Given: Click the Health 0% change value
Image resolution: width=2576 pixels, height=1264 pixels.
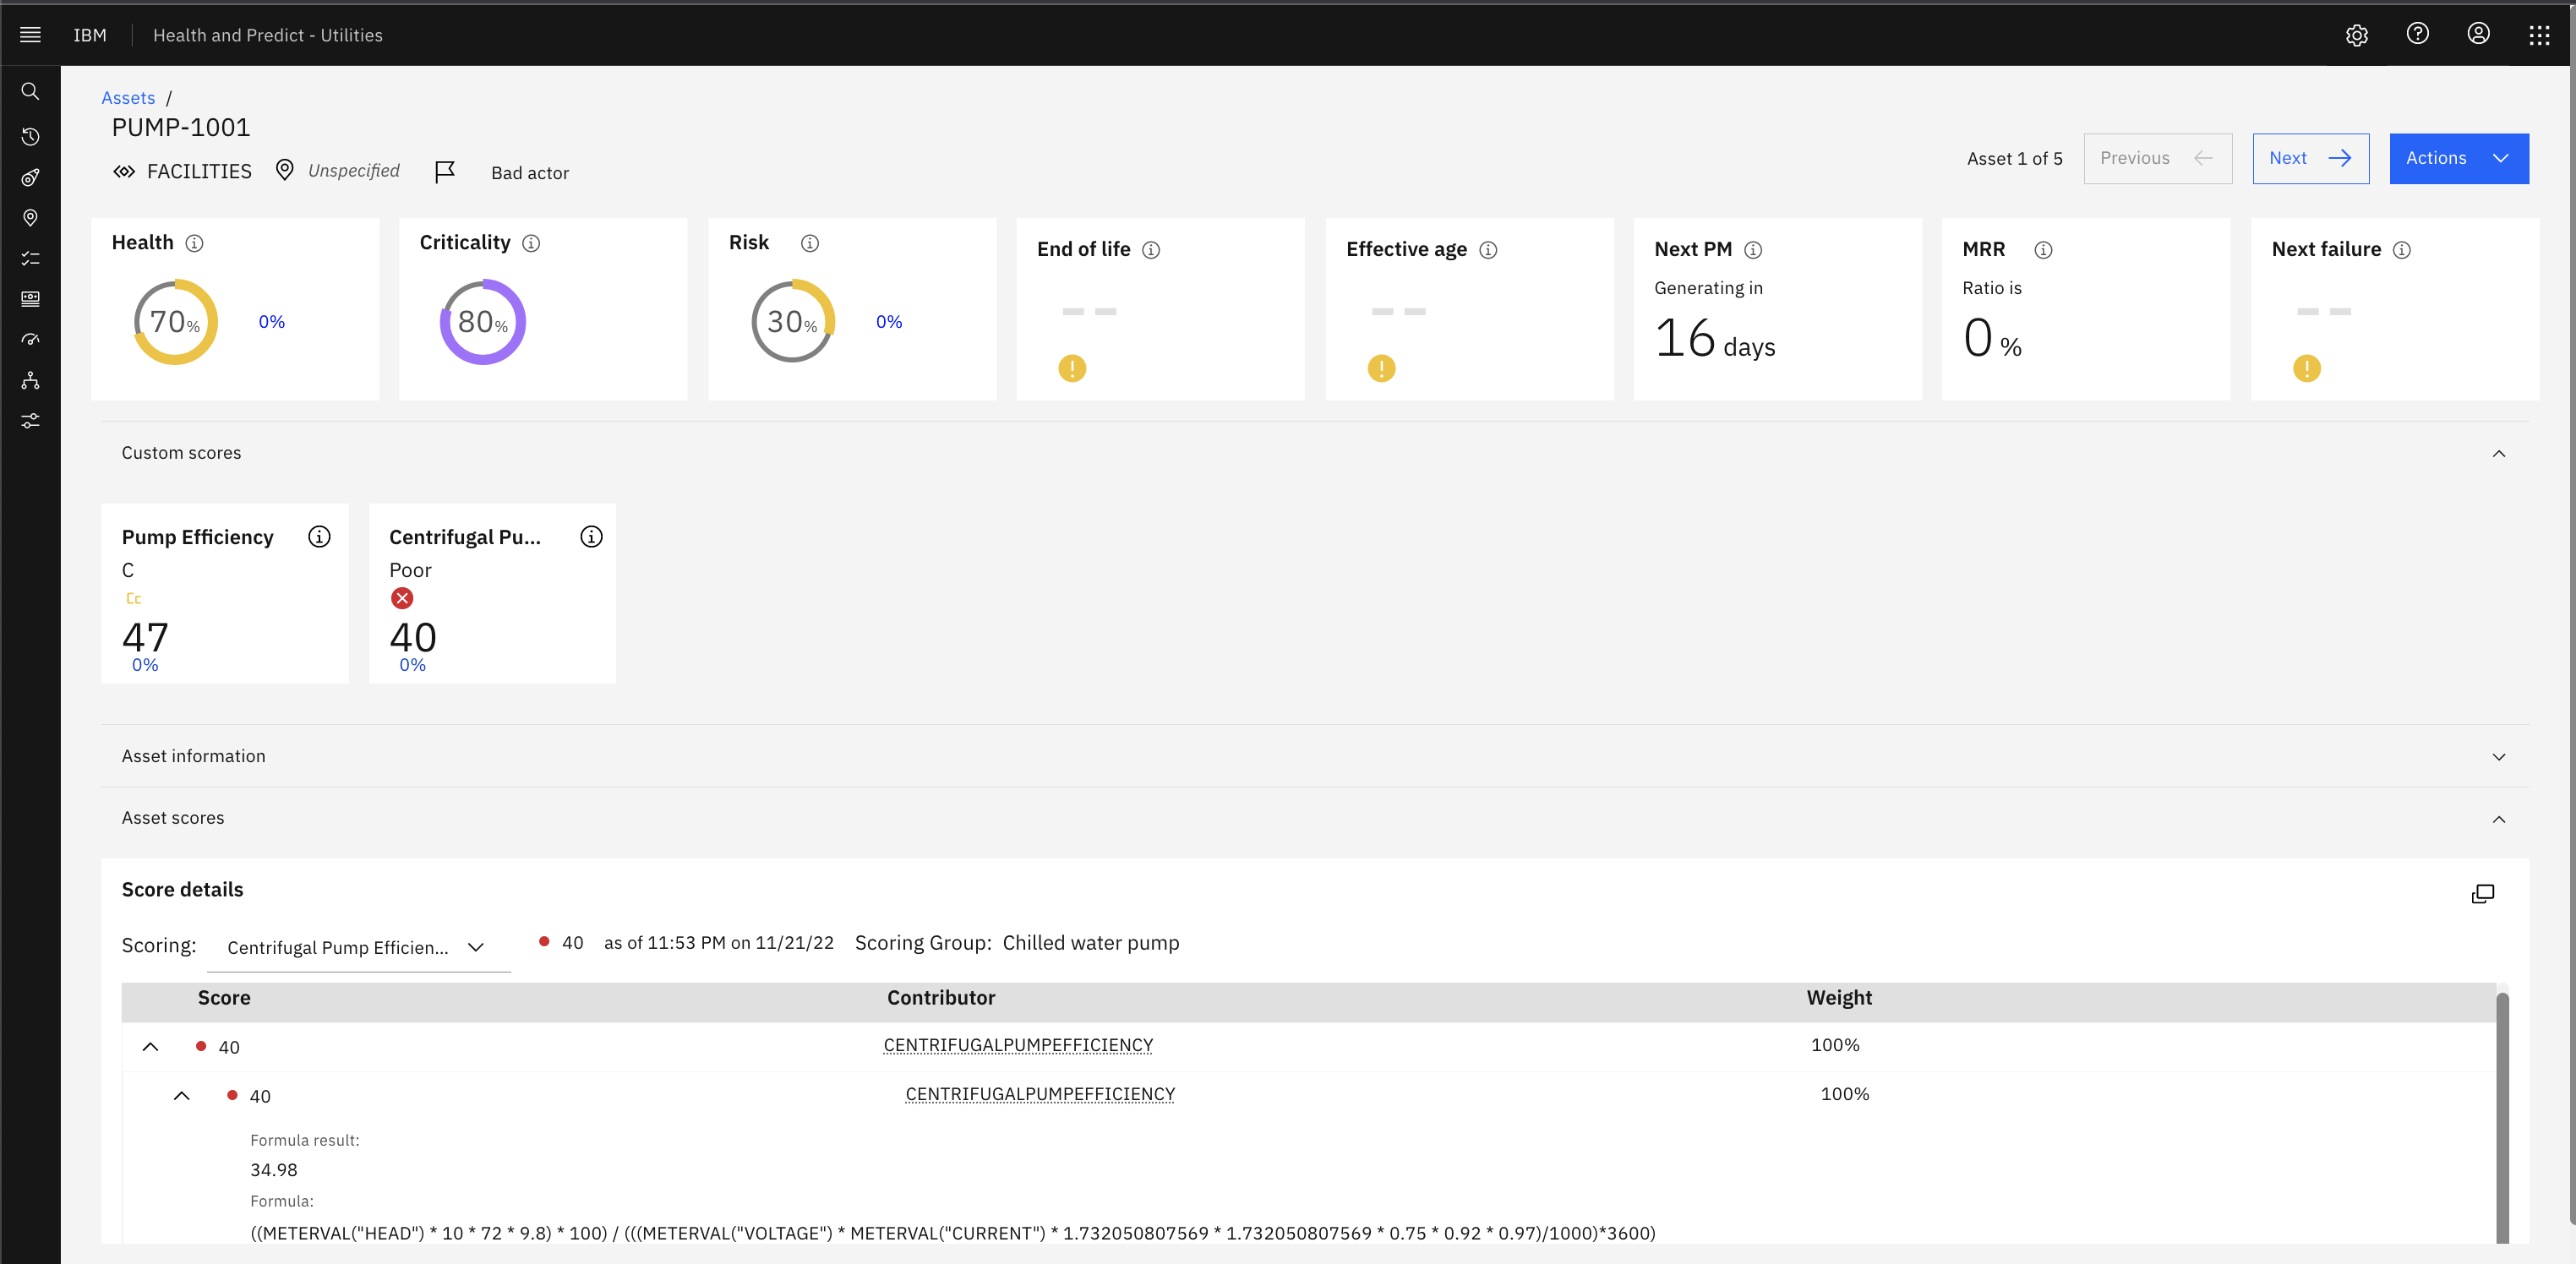Looking at the screenshot, I should (x=271, y=321).
